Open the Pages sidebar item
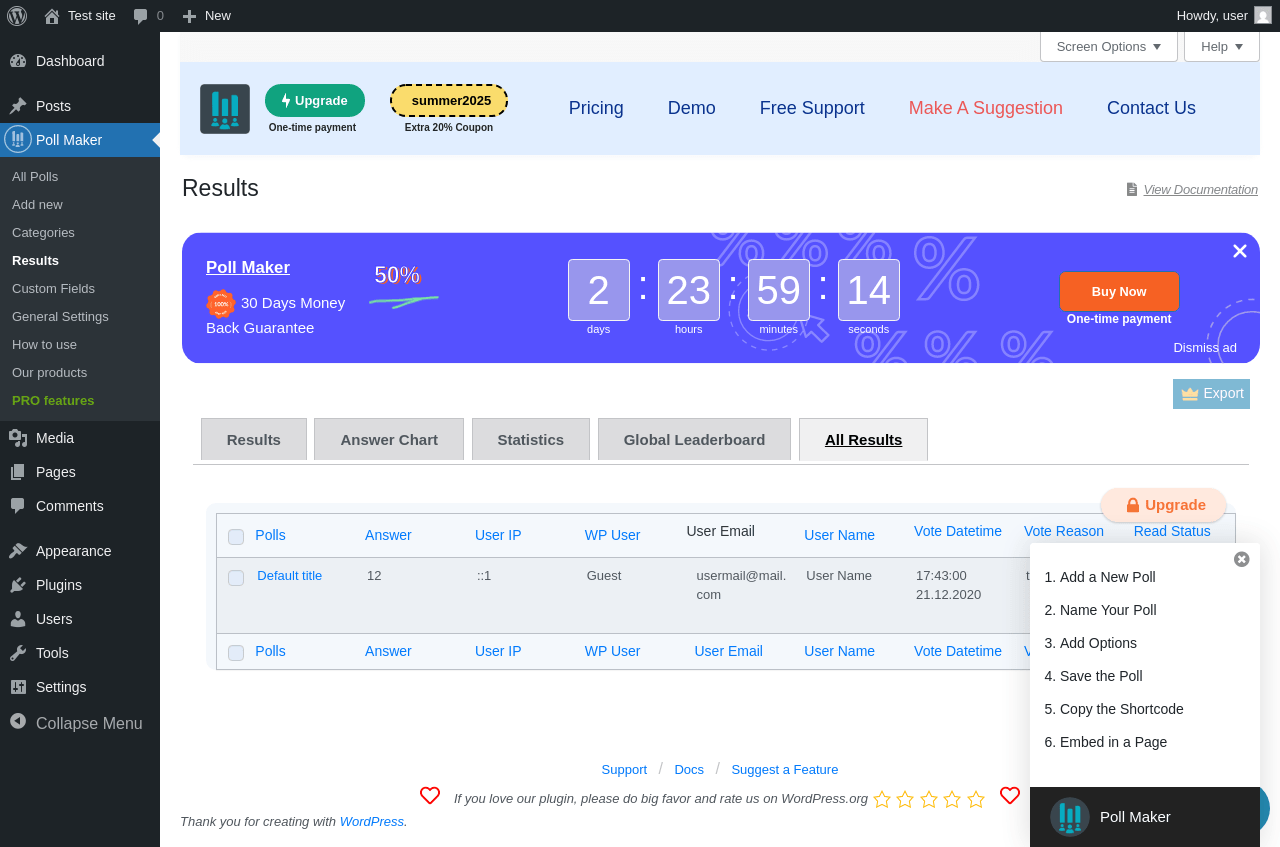This screenshot has height=847, width=1280. click(x=80, y=472)
